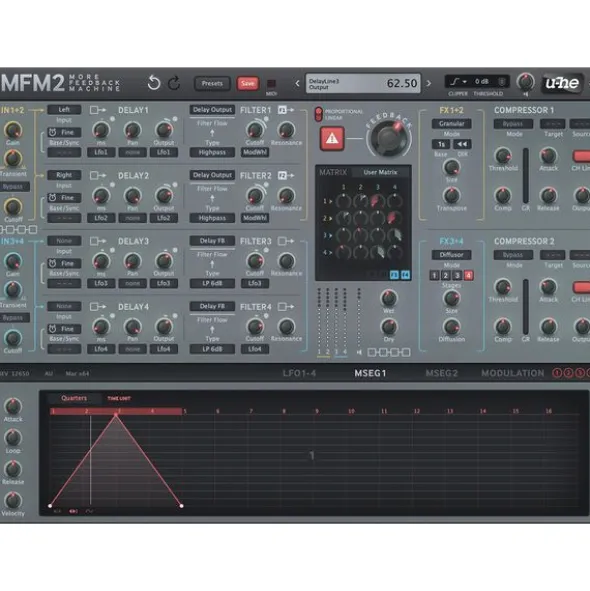Click the MSEG end point at marker 5
The image size is (590, 591).
pyautogui.click(x=181, y=506)
